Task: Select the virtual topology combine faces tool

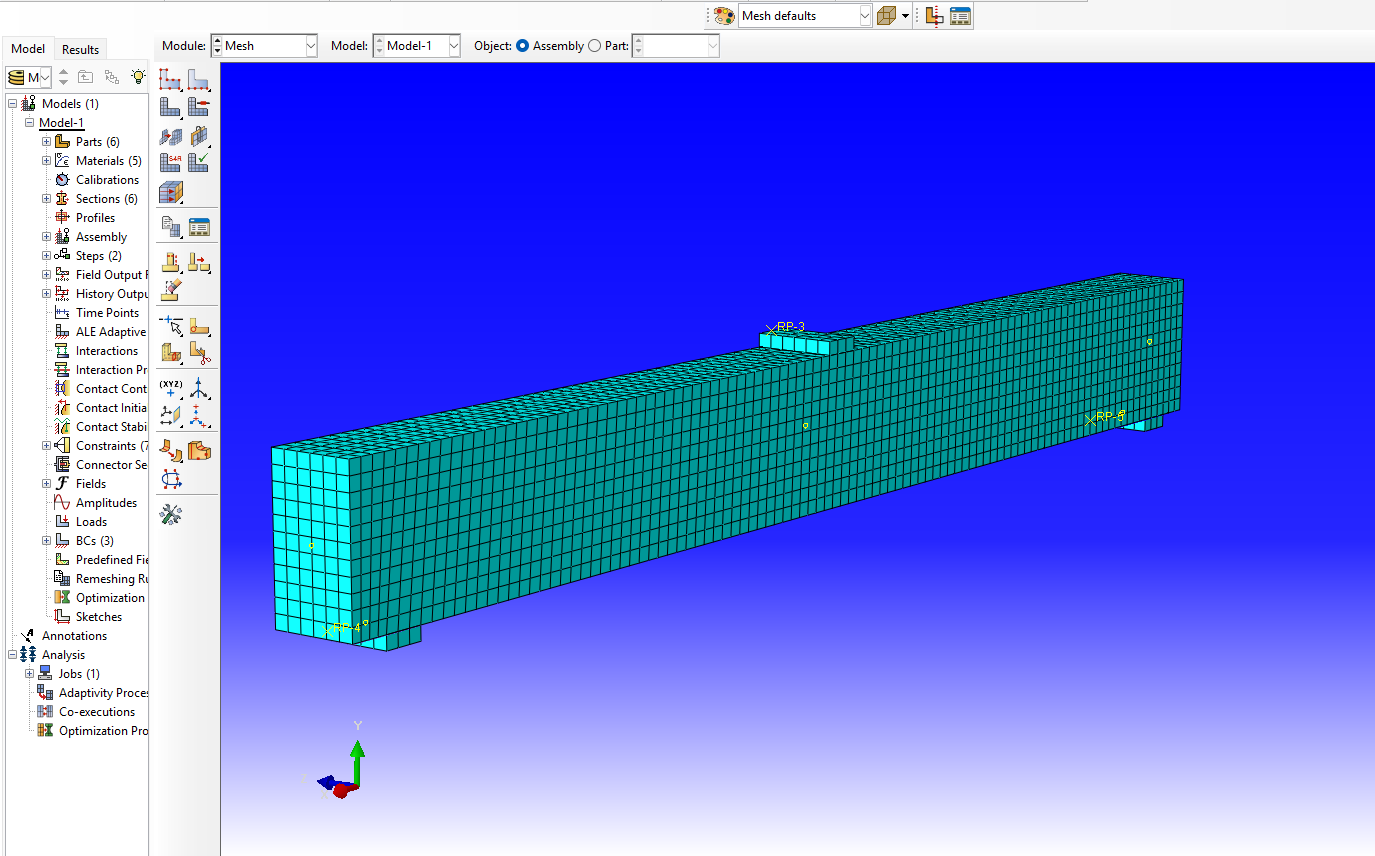Action: [171, 263]
